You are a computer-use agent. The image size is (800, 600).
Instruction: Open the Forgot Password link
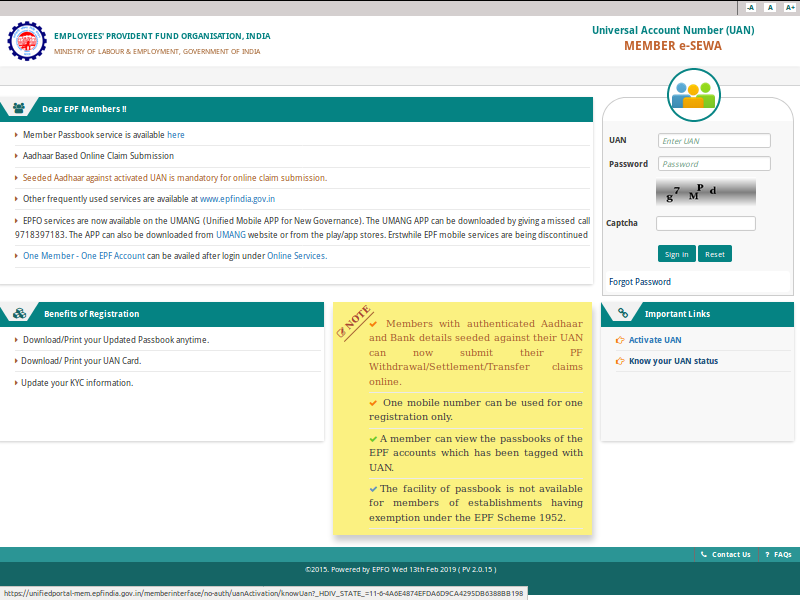pos(638,281)
